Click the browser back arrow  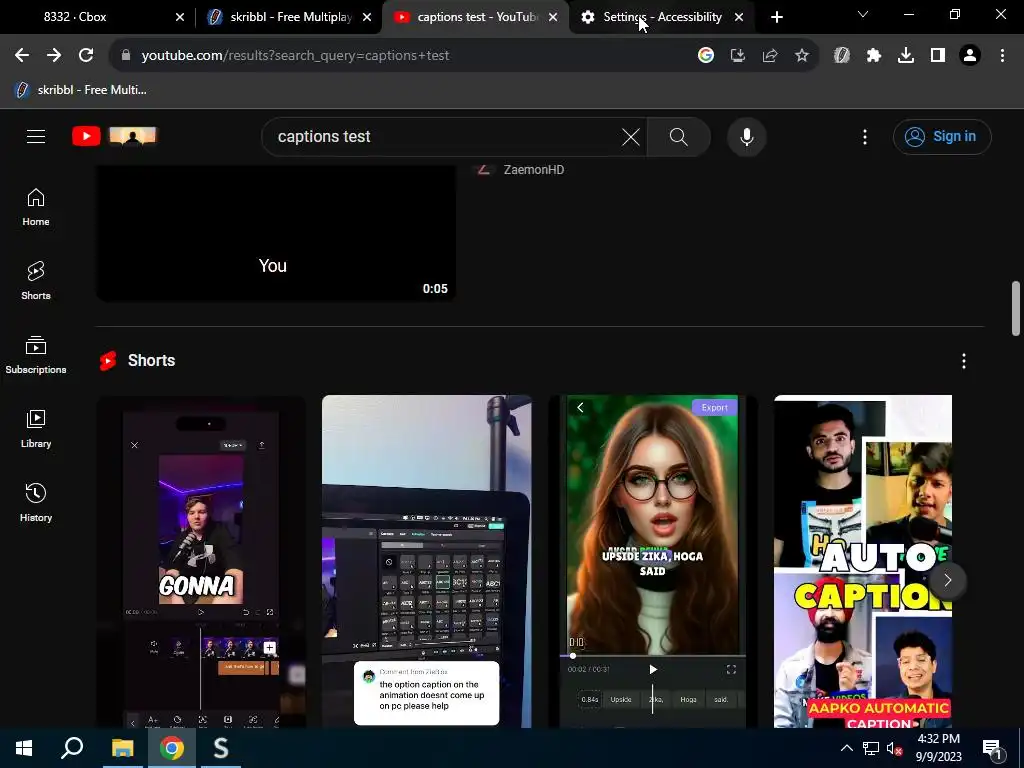pos(22,56)
